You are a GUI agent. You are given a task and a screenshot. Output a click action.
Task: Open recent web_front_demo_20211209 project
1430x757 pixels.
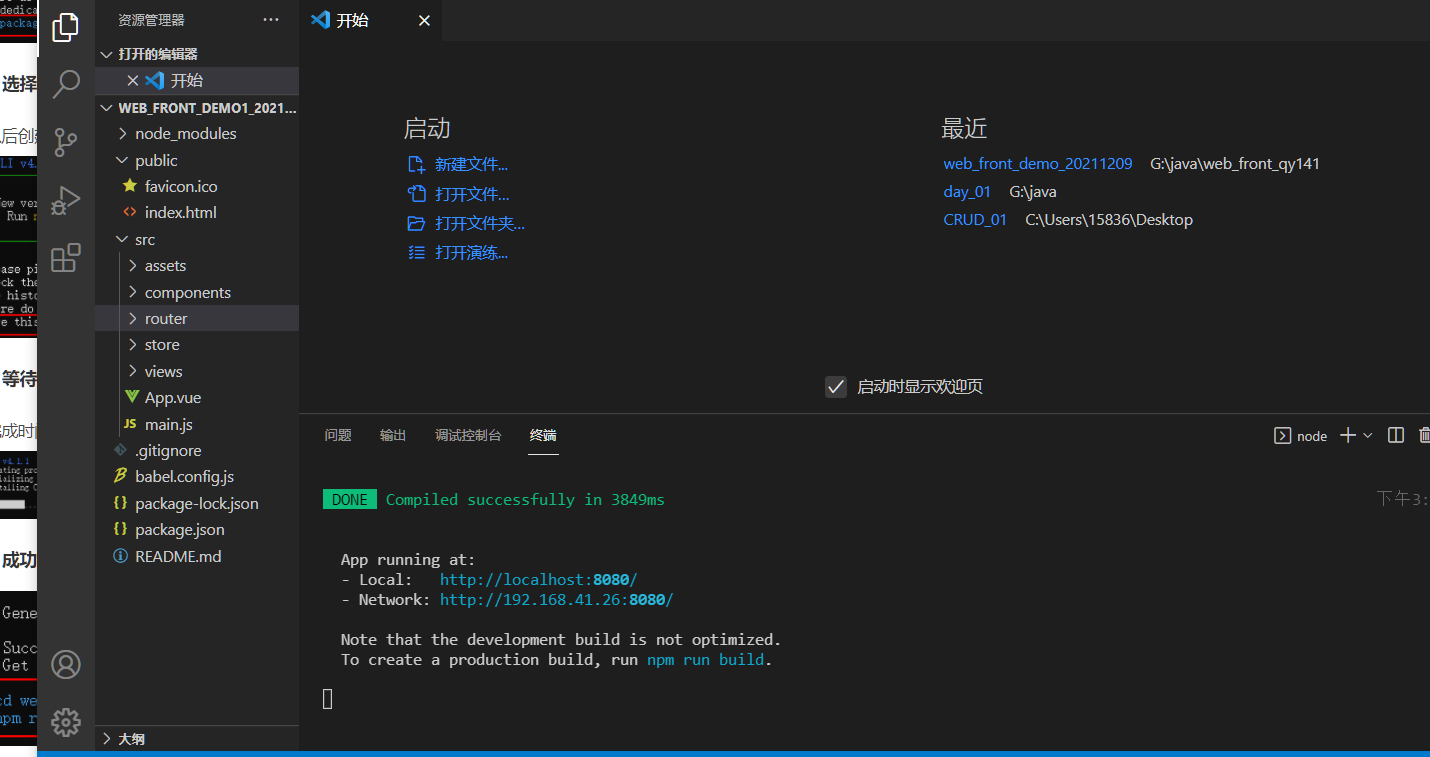[x=1038, y=163]
